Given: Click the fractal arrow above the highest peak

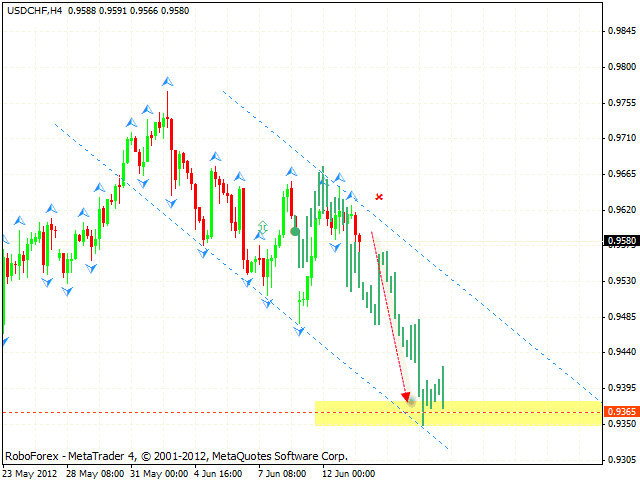Looking at the screenshot, I should 168,81.
